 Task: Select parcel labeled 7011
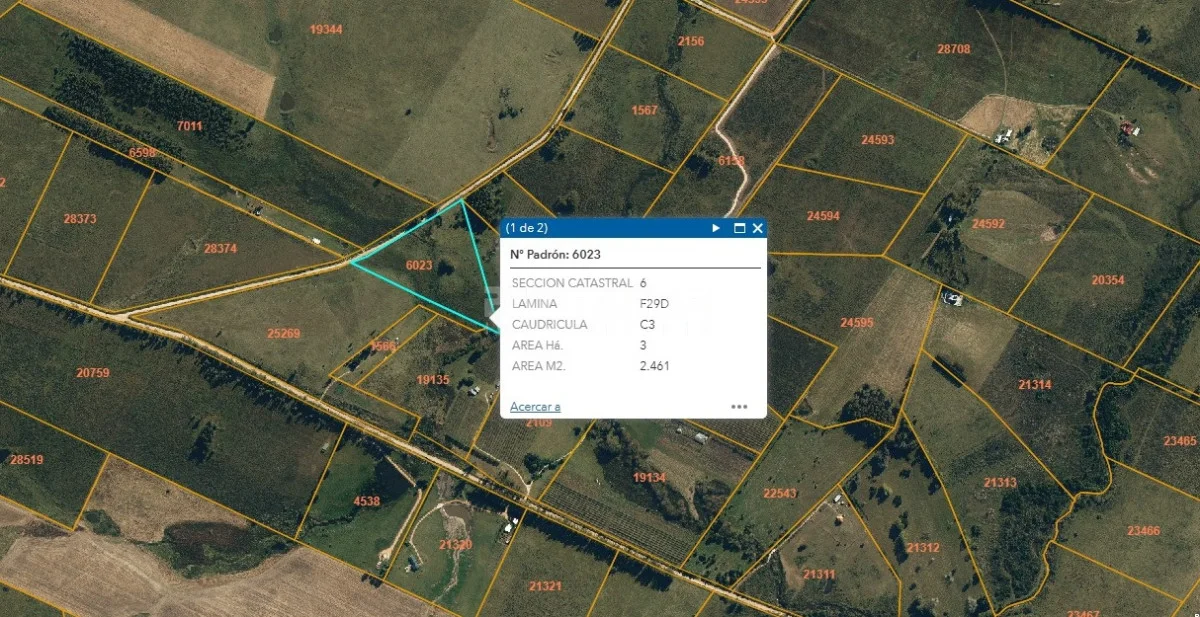point(189,126)
